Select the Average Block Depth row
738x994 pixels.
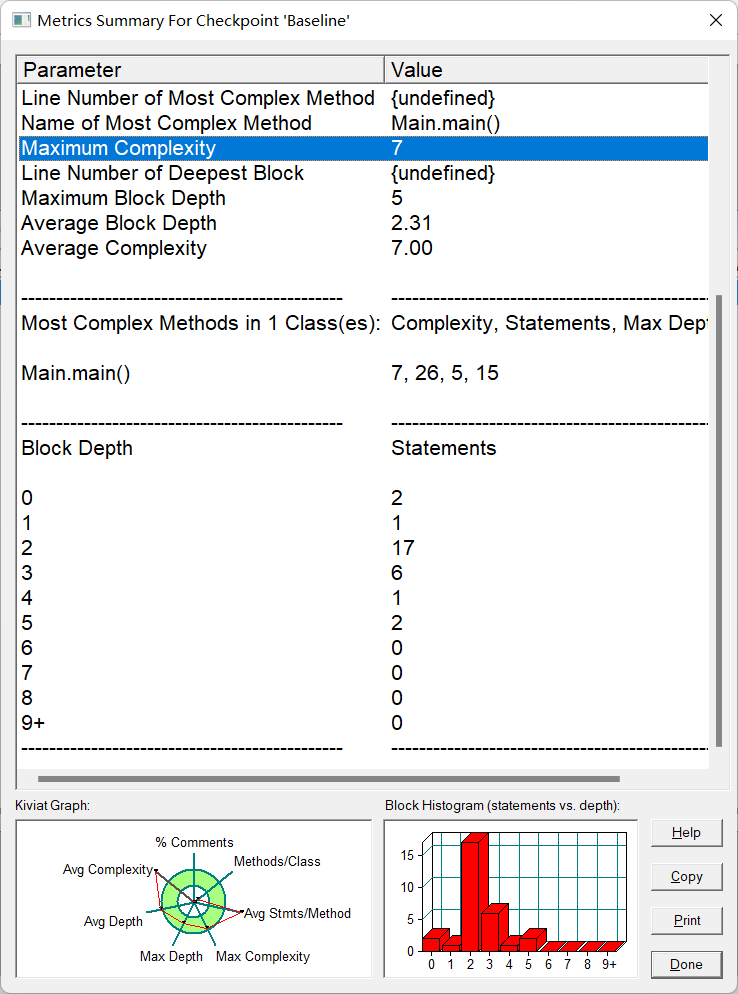click(x=363, y=223)
